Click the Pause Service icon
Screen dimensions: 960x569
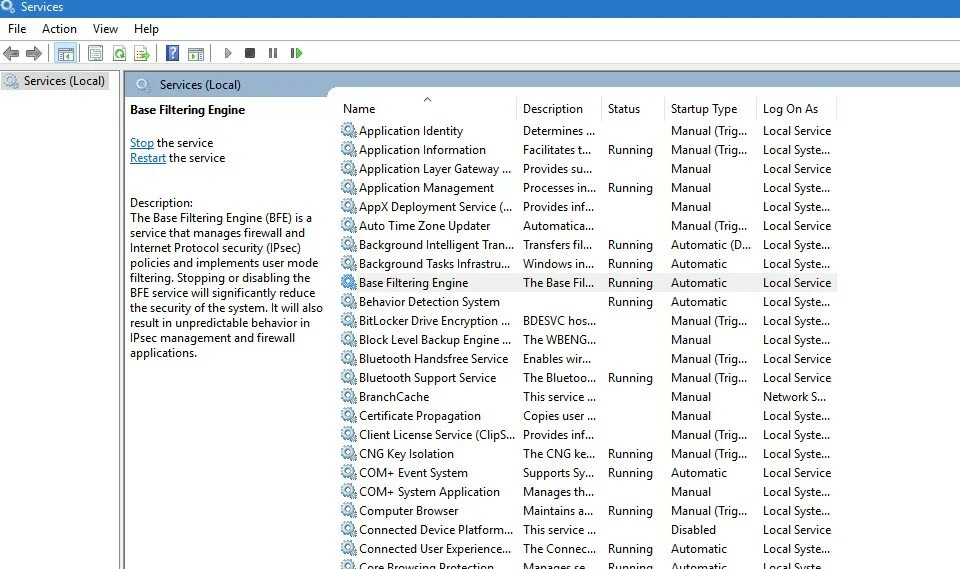click(x=273, y=53)
